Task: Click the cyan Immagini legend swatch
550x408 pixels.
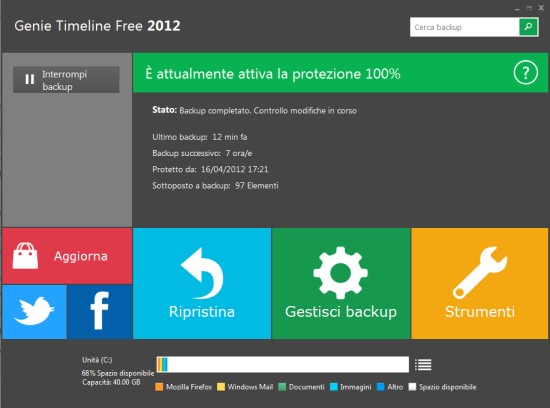Action: (334, 387)
